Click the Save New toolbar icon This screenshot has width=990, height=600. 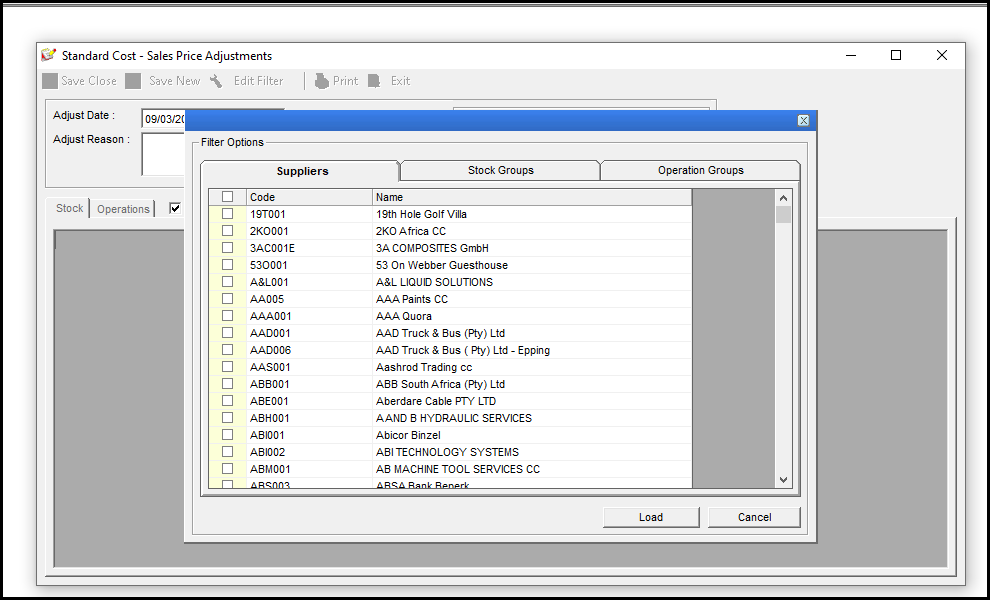point(133,81)
